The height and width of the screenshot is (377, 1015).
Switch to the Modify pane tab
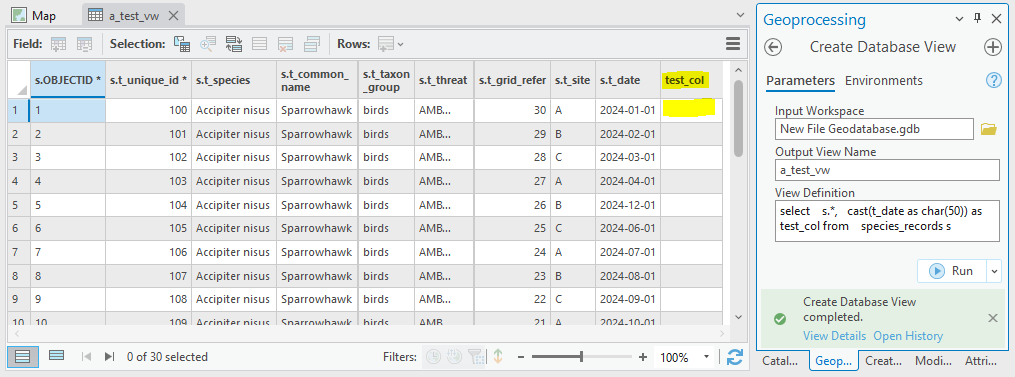(x=933, y=361)
